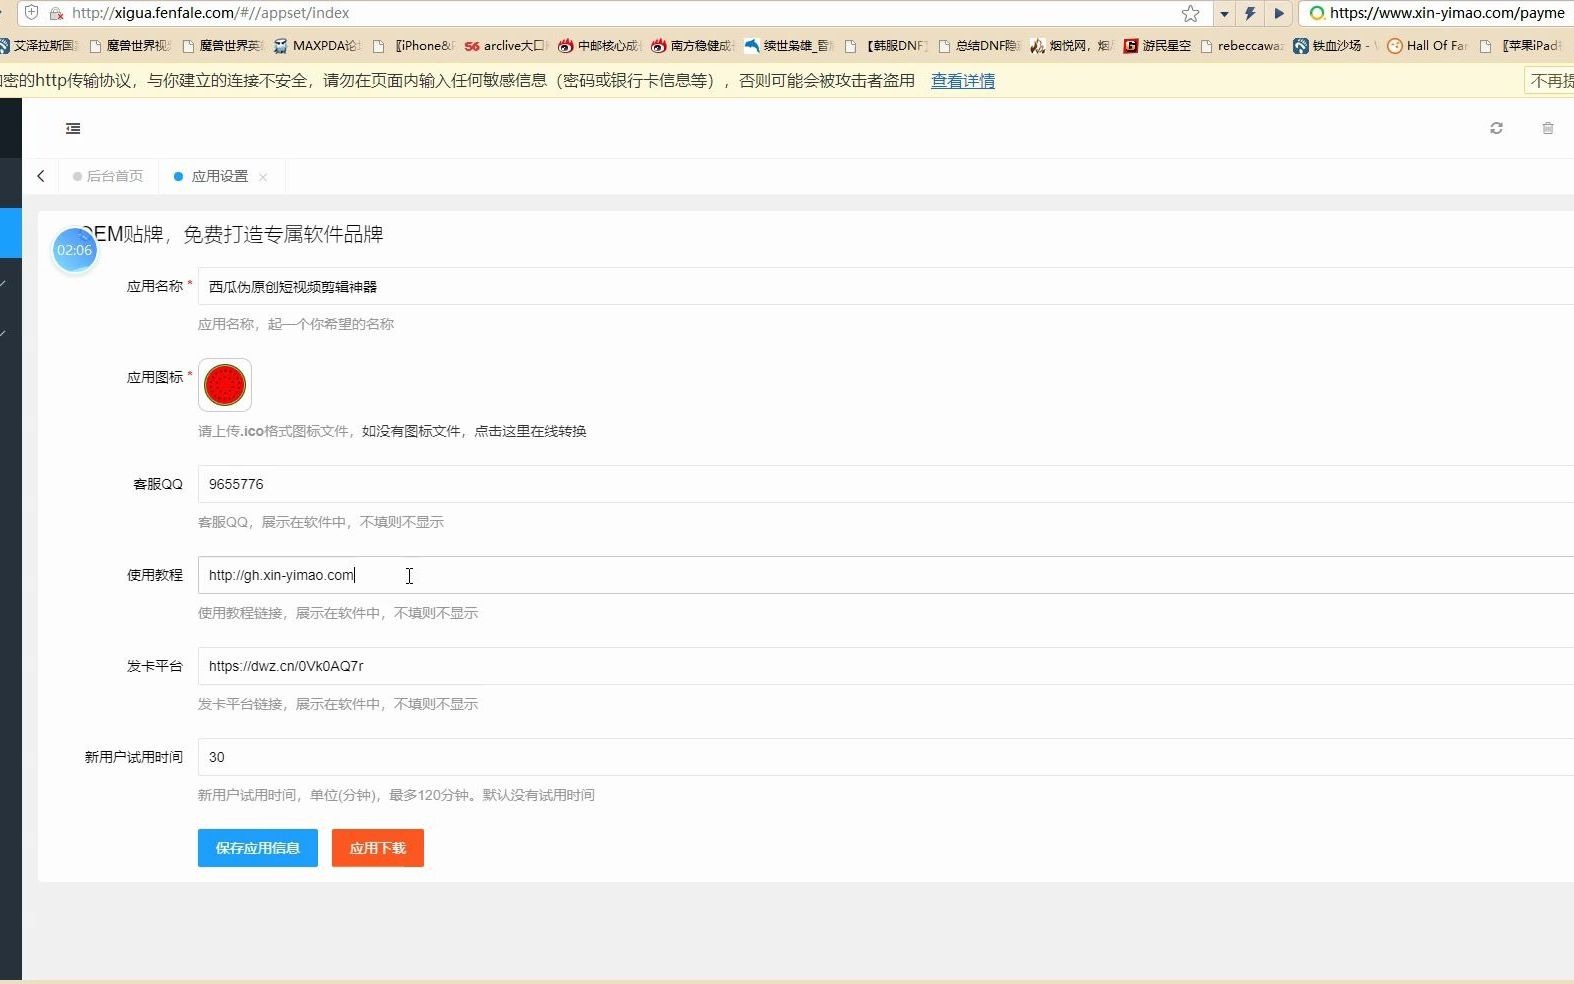The width and height of the screenshot is (1574, 984).
Task: Click the 发卡平台 link input field
Action: (x=886, y=666)
